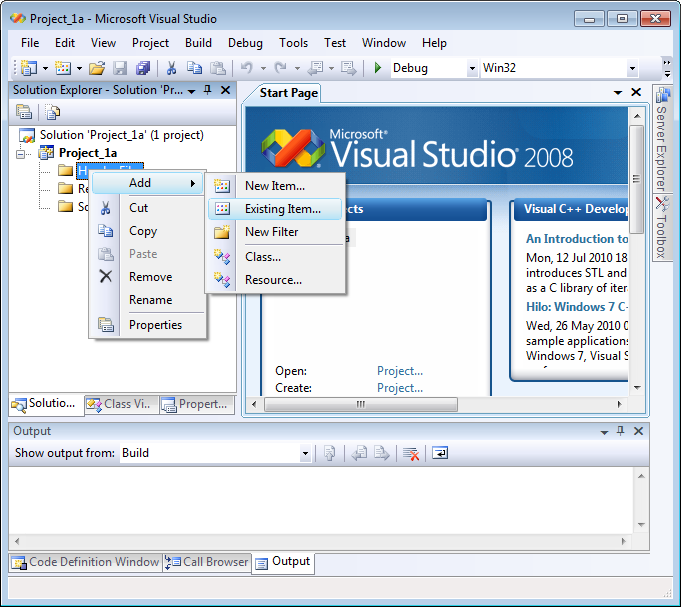Open the Build menu
Viewport: 681px width, 607px height.
pyautogui.click(x=198, y=43)
